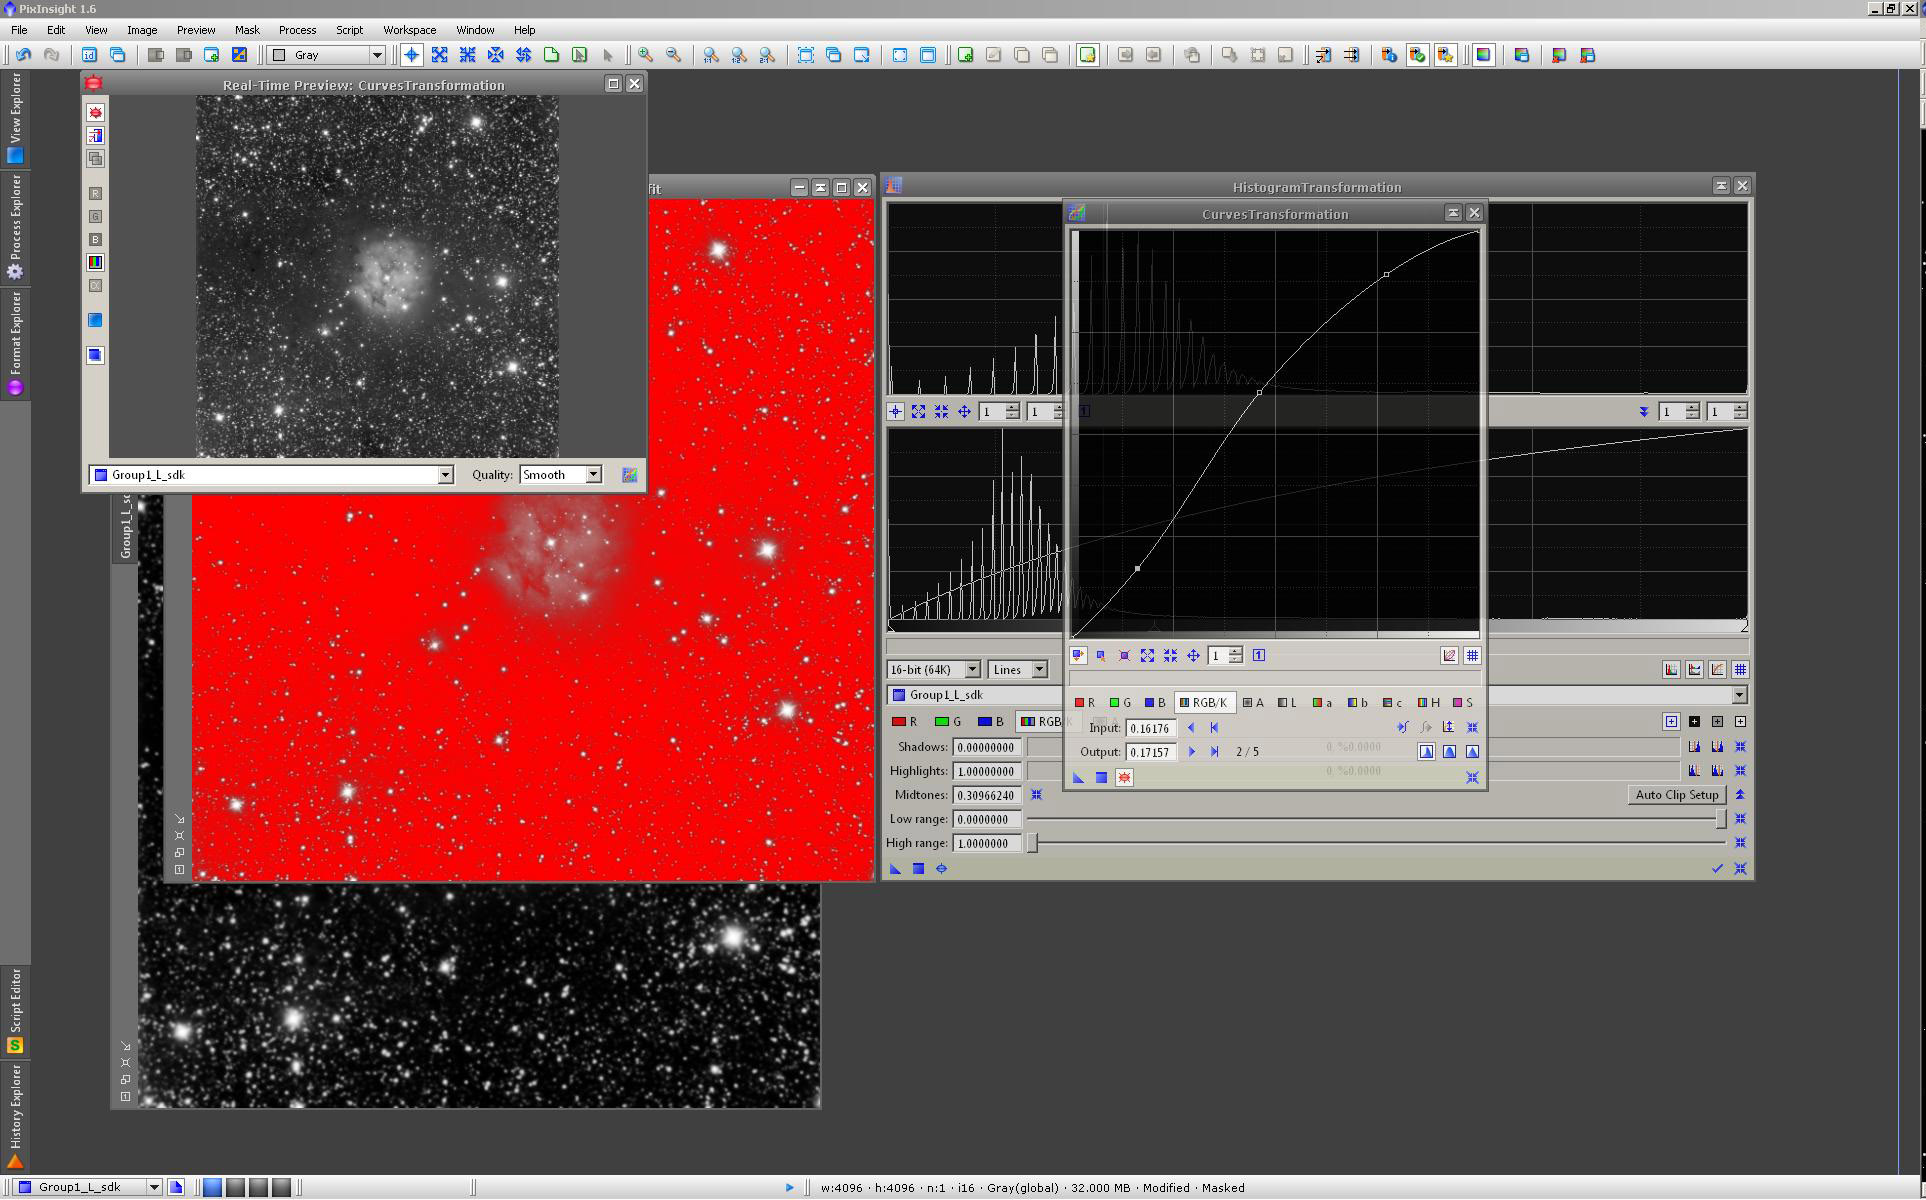Screen dimensions: 1926x1200
Task: Open the Gray color mode dropdown in toolbar
Action: [327, 55]
